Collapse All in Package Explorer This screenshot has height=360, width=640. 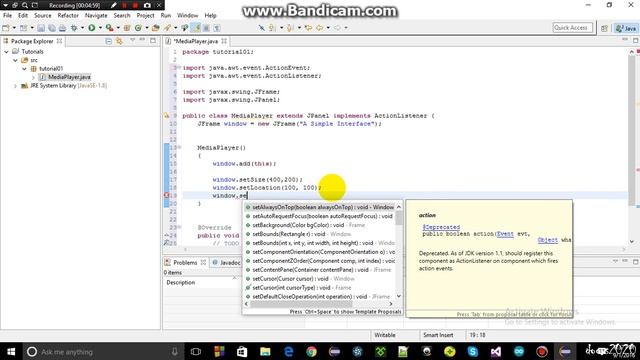[x=109, y=41]
